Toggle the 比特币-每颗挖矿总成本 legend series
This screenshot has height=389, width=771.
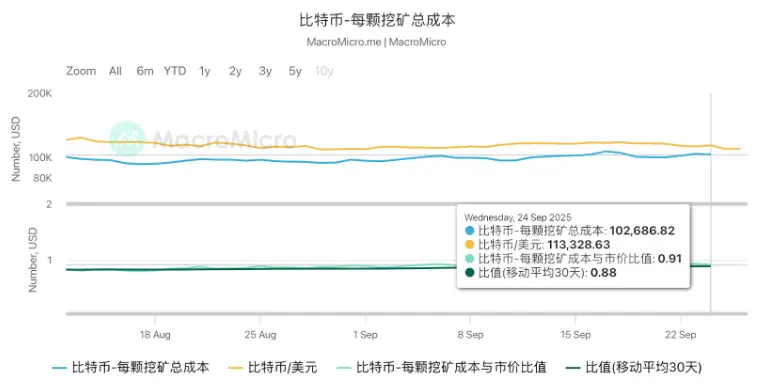coord(131,367)
